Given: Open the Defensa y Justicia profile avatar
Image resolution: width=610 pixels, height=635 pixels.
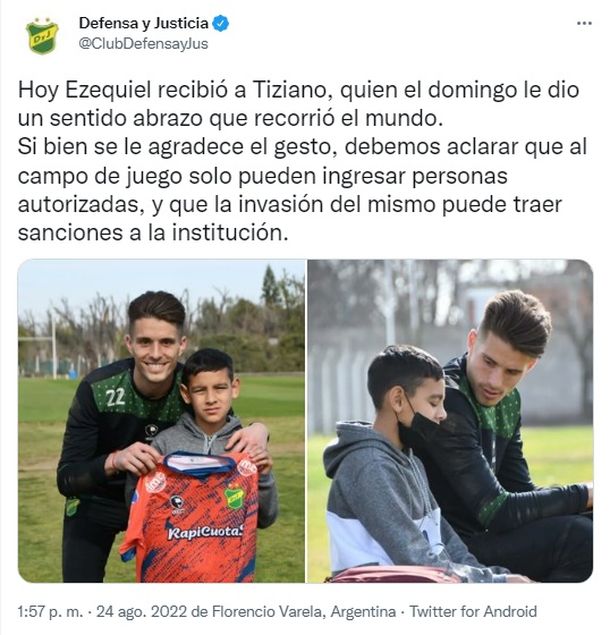Looking at the screenshot, I should pyautogui.click(x=42, y=36).
